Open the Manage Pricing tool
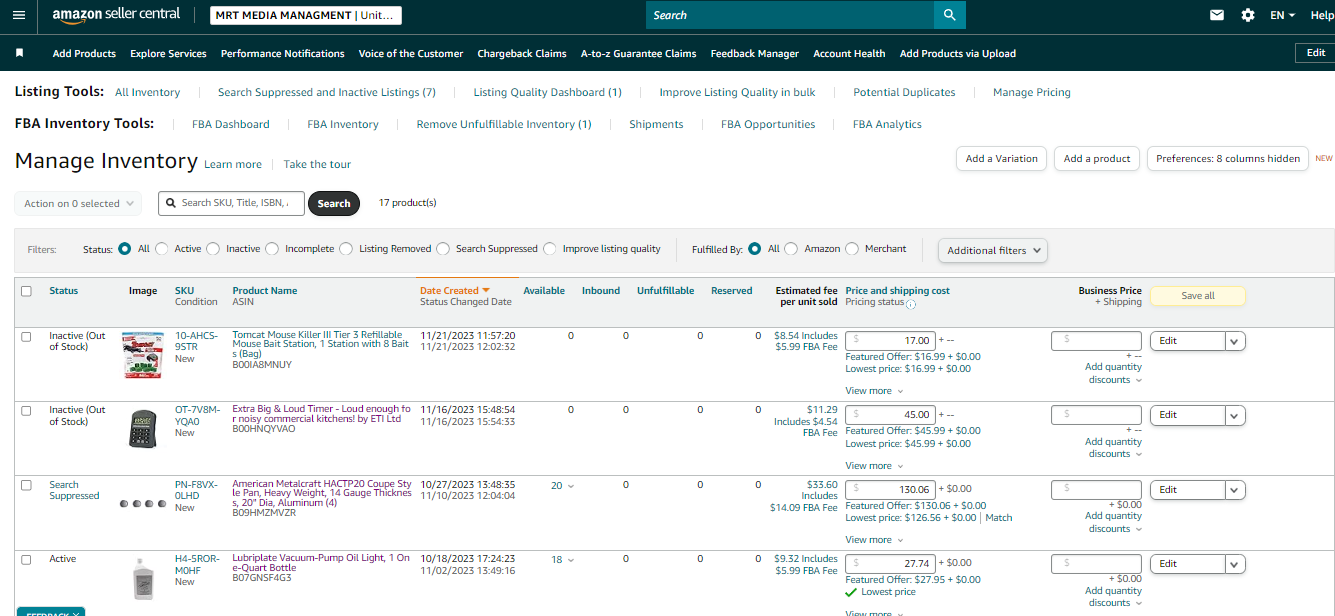 1032,92
